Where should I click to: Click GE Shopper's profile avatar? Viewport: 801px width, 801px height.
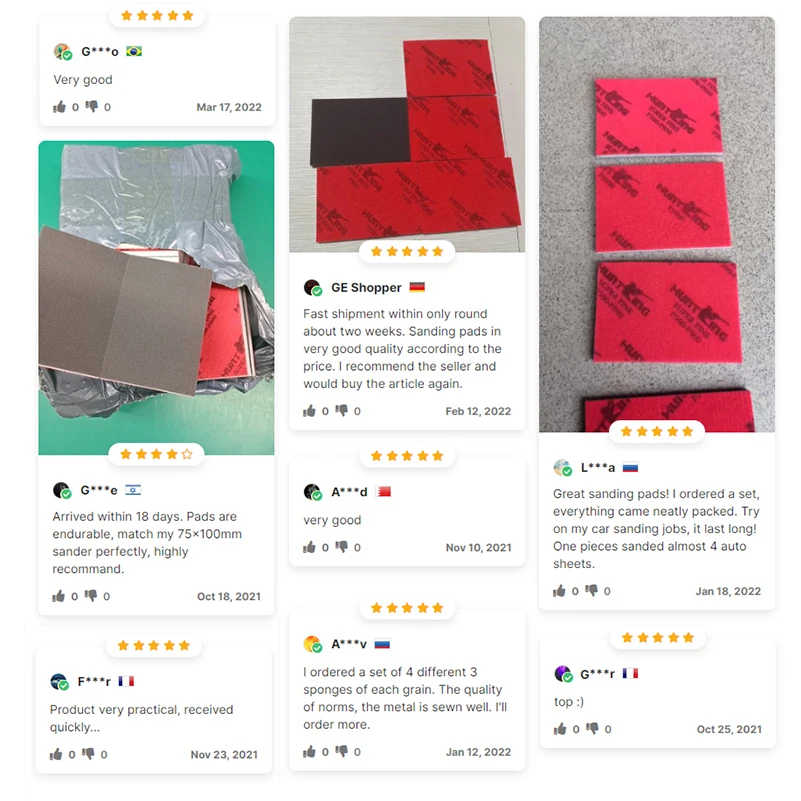coord(313,288)
